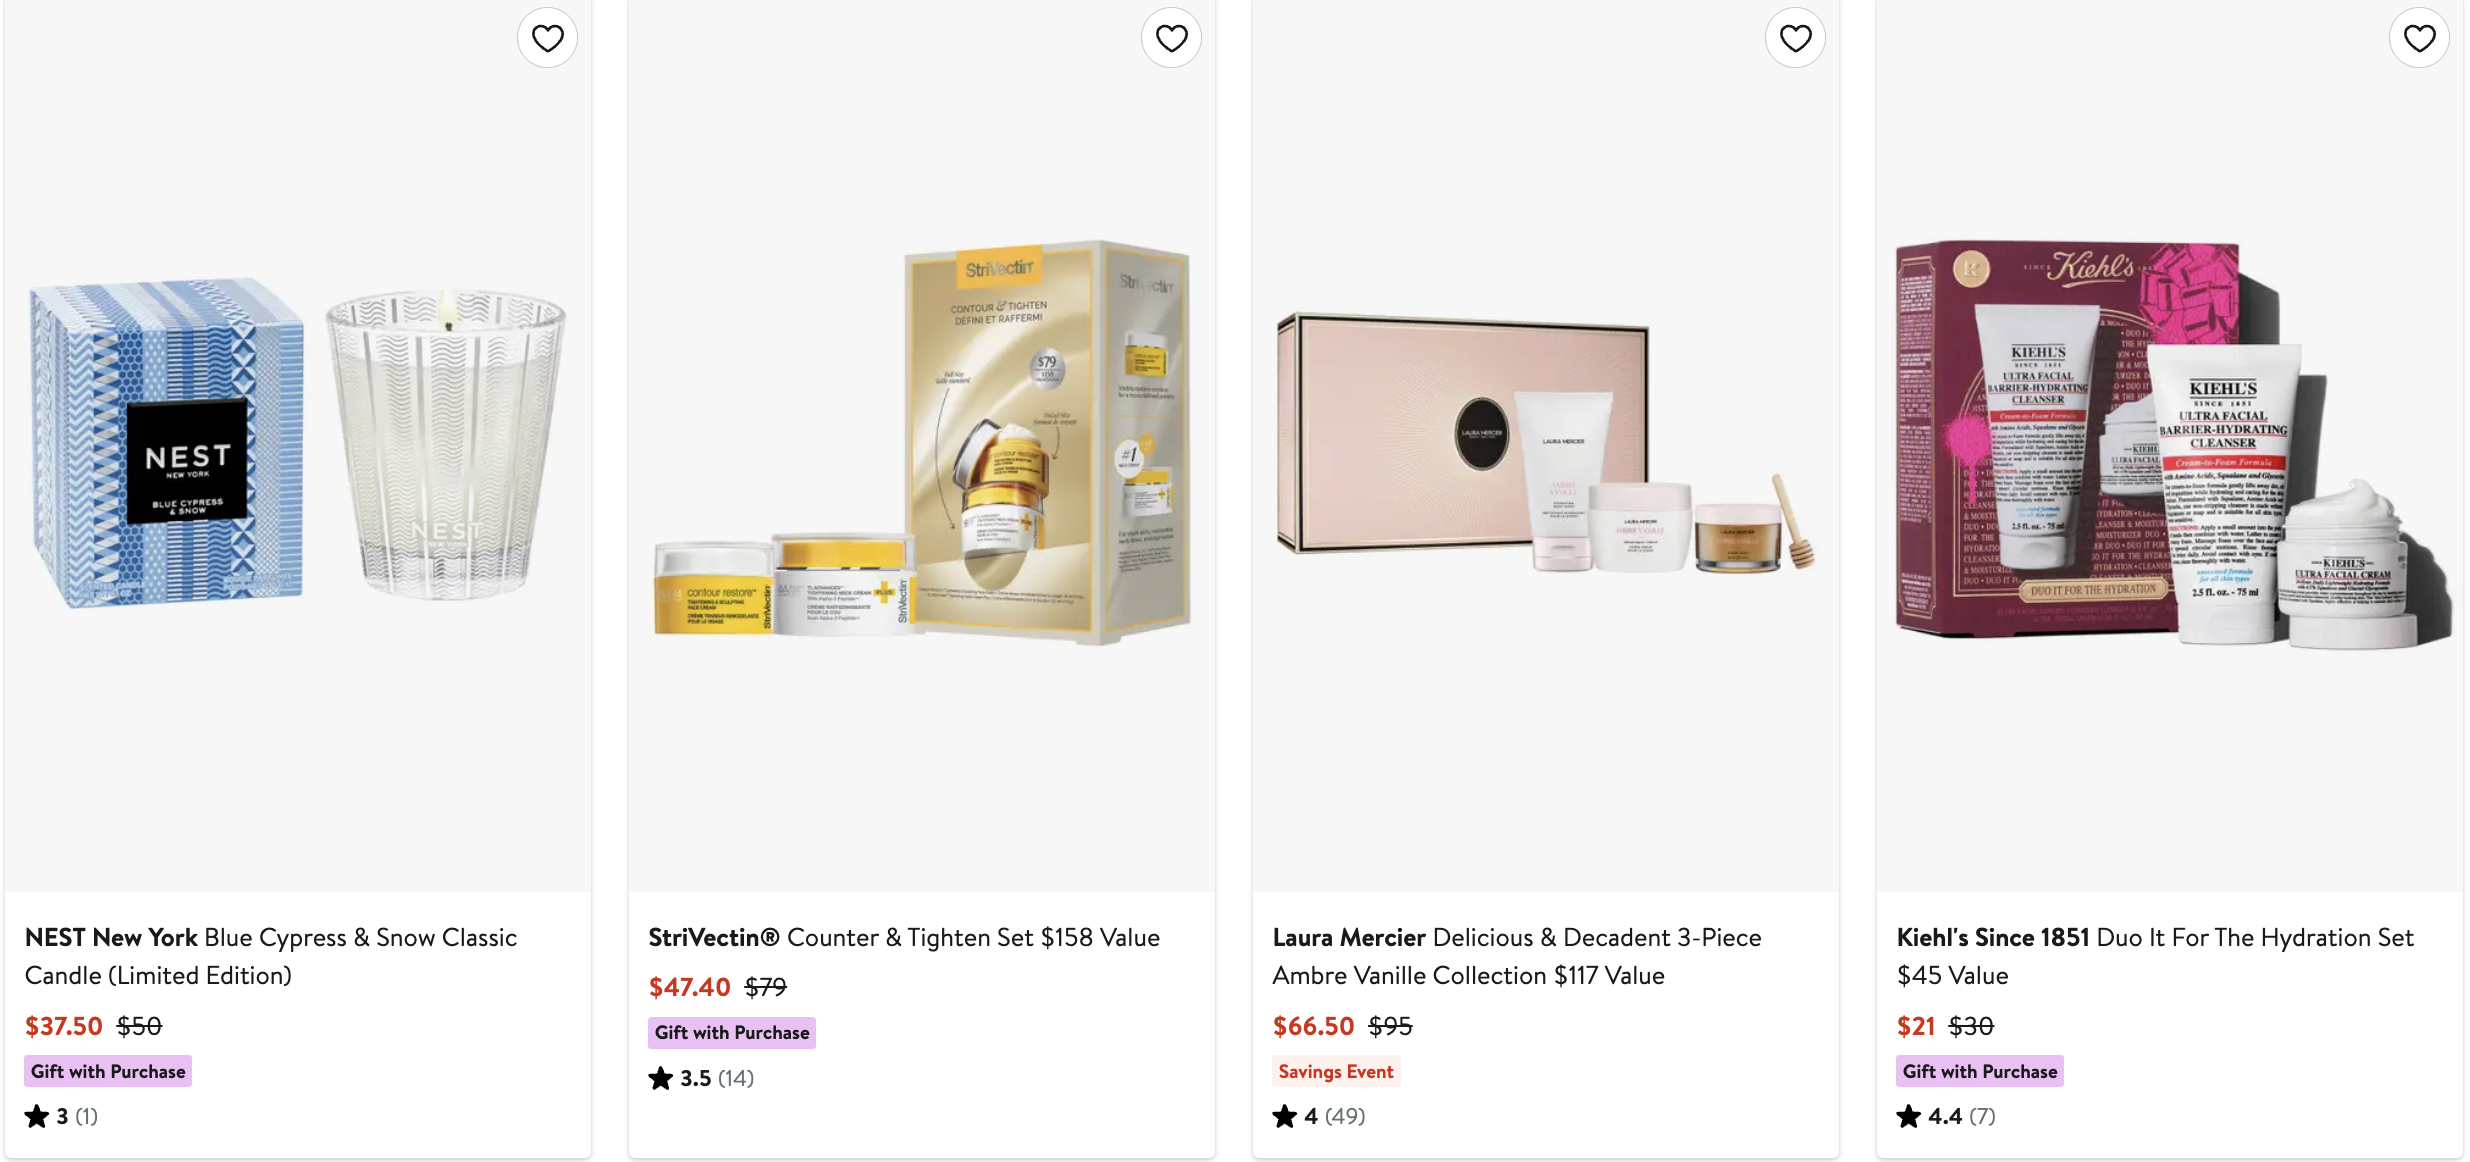
Task: Save Kiehl's Hydration Set with heart icon
Action: [x=2419, y=38]
